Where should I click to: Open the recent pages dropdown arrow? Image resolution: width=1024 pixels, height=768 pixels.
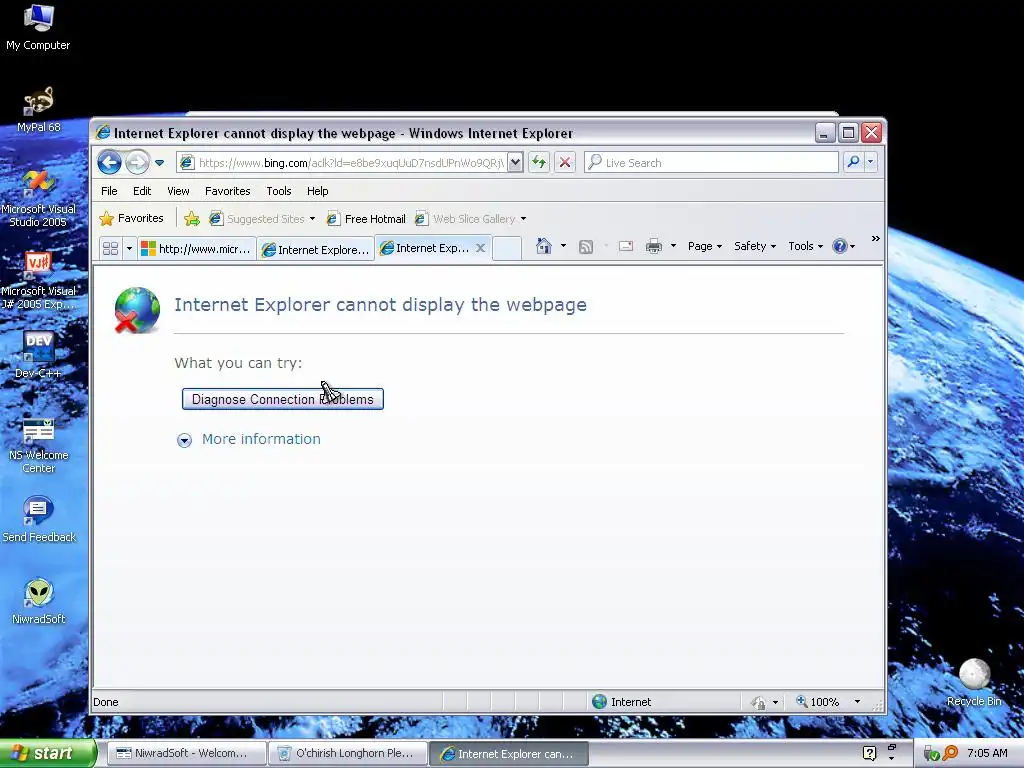pyautogui.click(x=159, y=163)
